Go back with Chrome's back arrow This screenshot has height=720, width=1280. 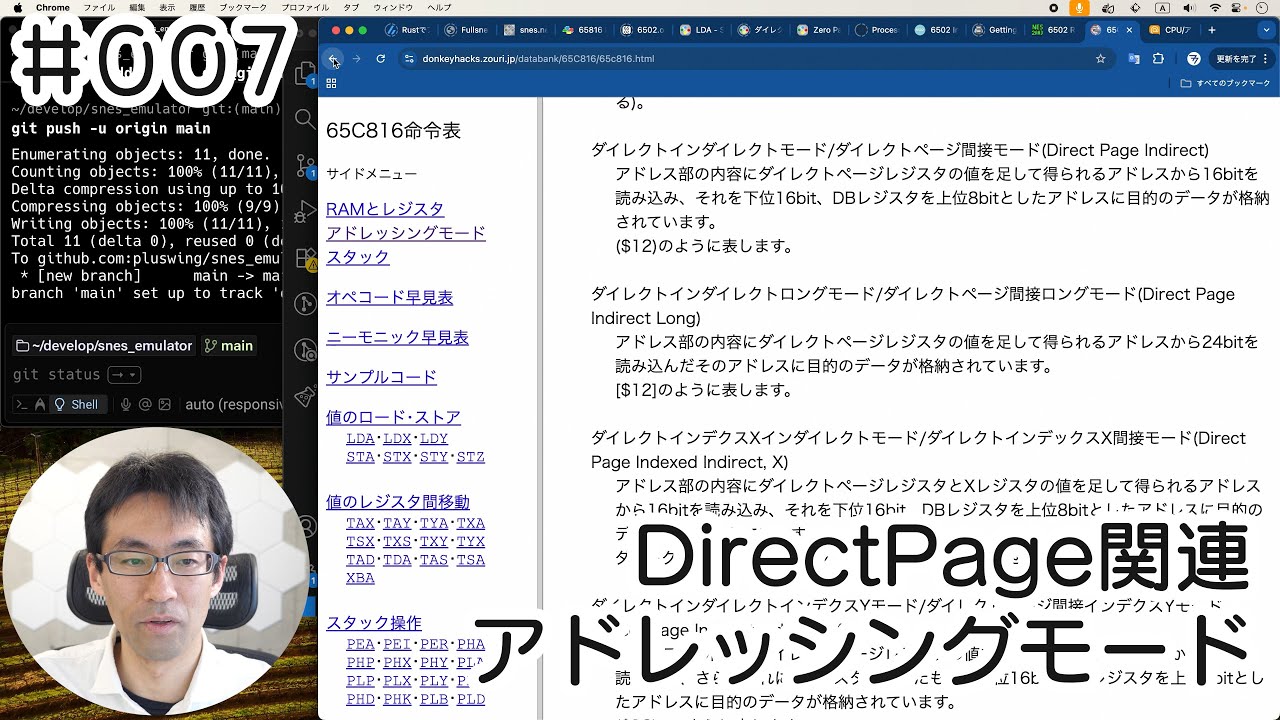[333, 59]
